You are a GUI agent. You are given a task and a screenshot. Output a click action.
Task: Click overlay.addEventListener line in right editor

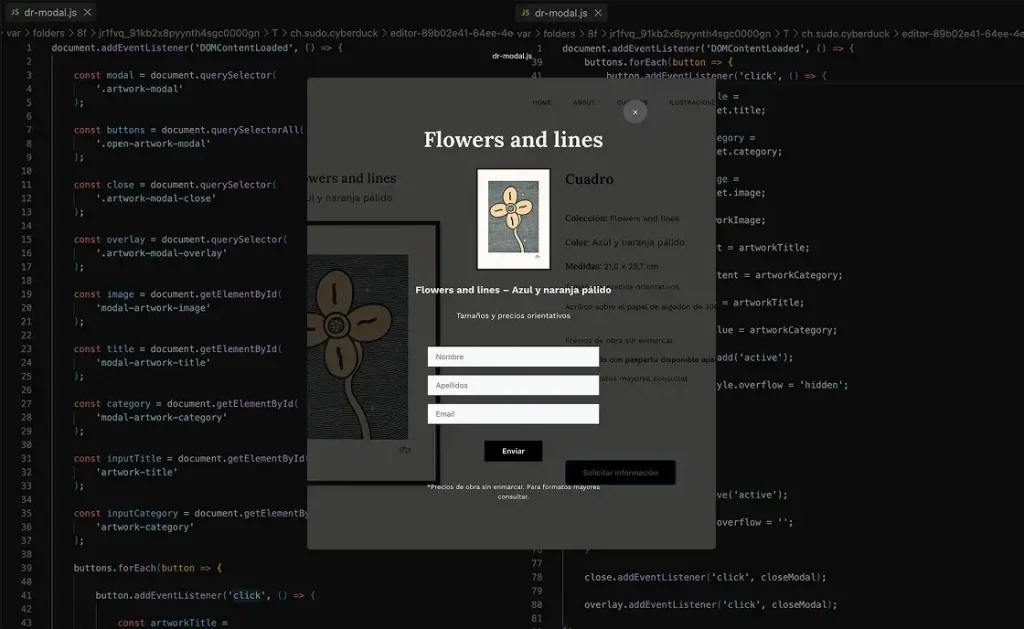tap(711, 604)
